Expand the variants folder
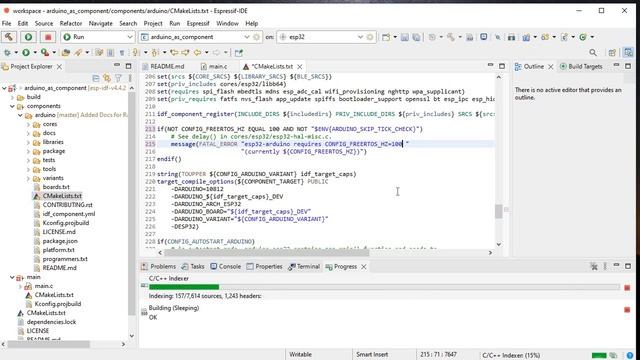Viewport: 640px width, 360px height. point(28,178)
